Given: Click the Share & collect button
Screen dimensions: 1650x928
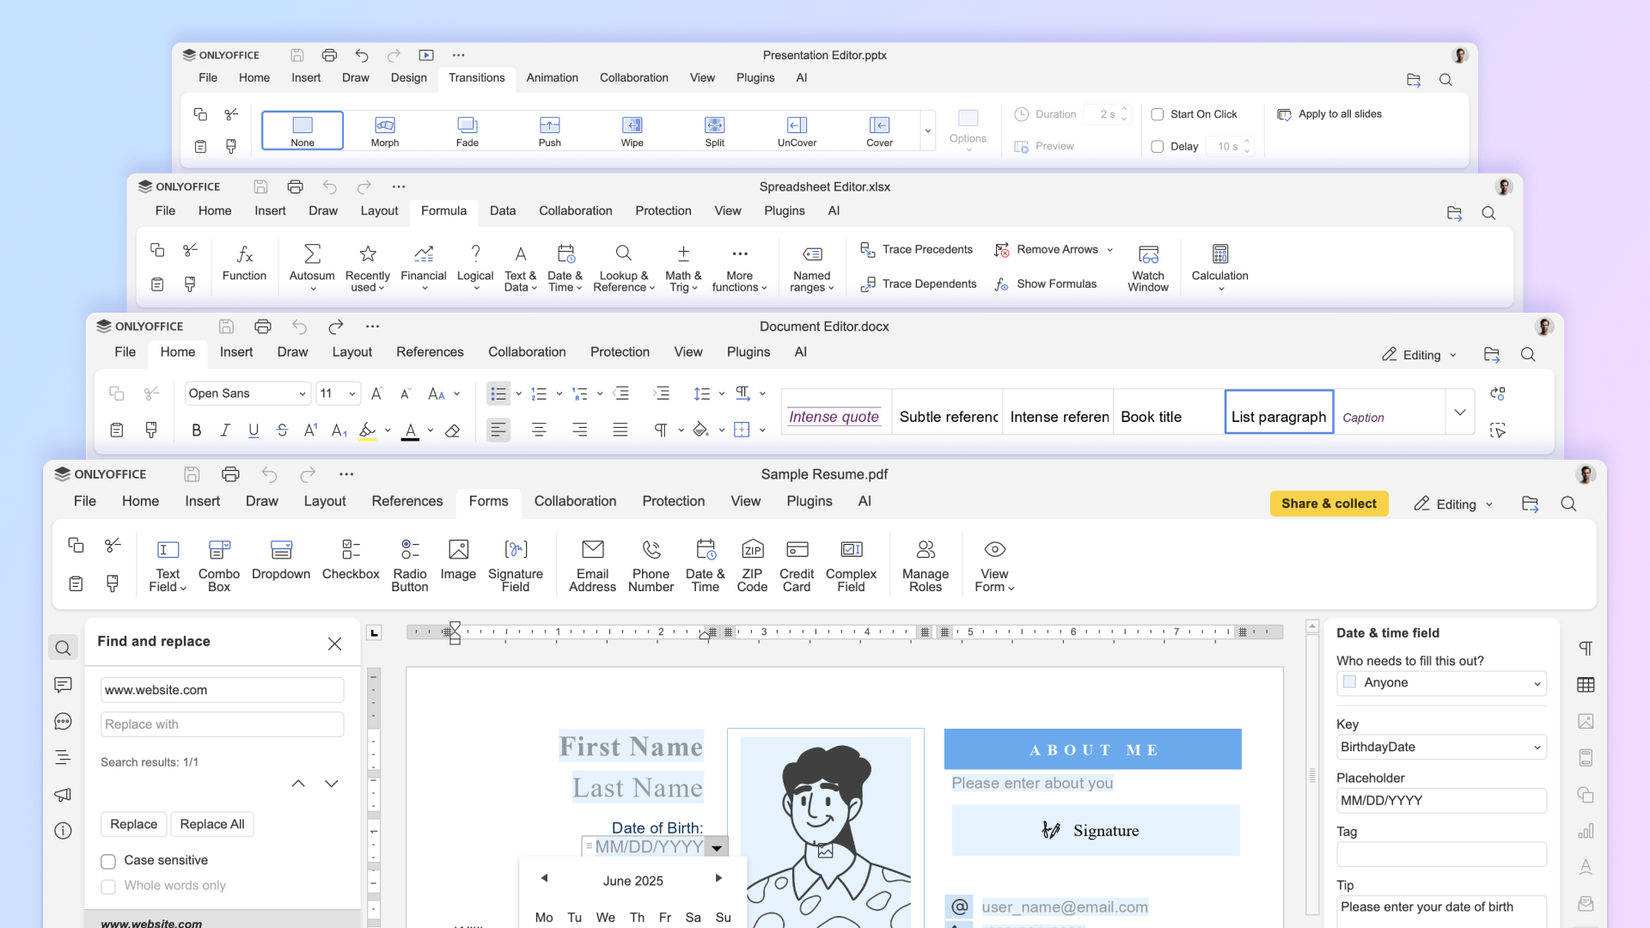Looking at the screenshot, I should coord(1329,503).
